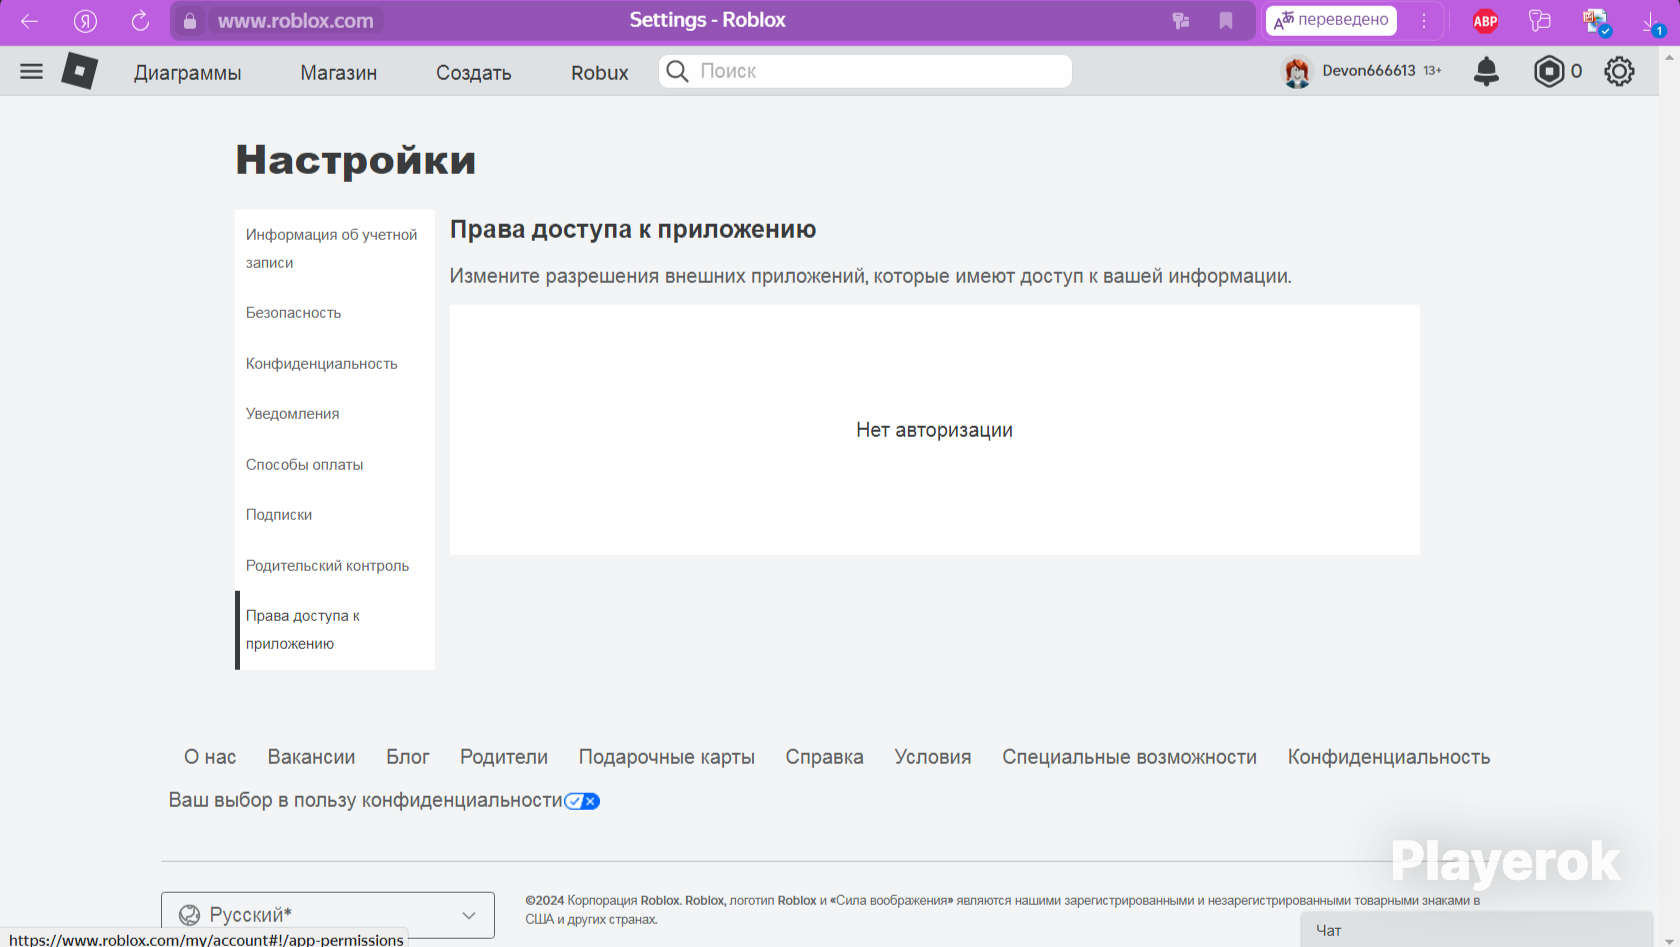The image size is (1680, 947).
Task: Open the Блог footer link
Action: [x=408, y=757]
